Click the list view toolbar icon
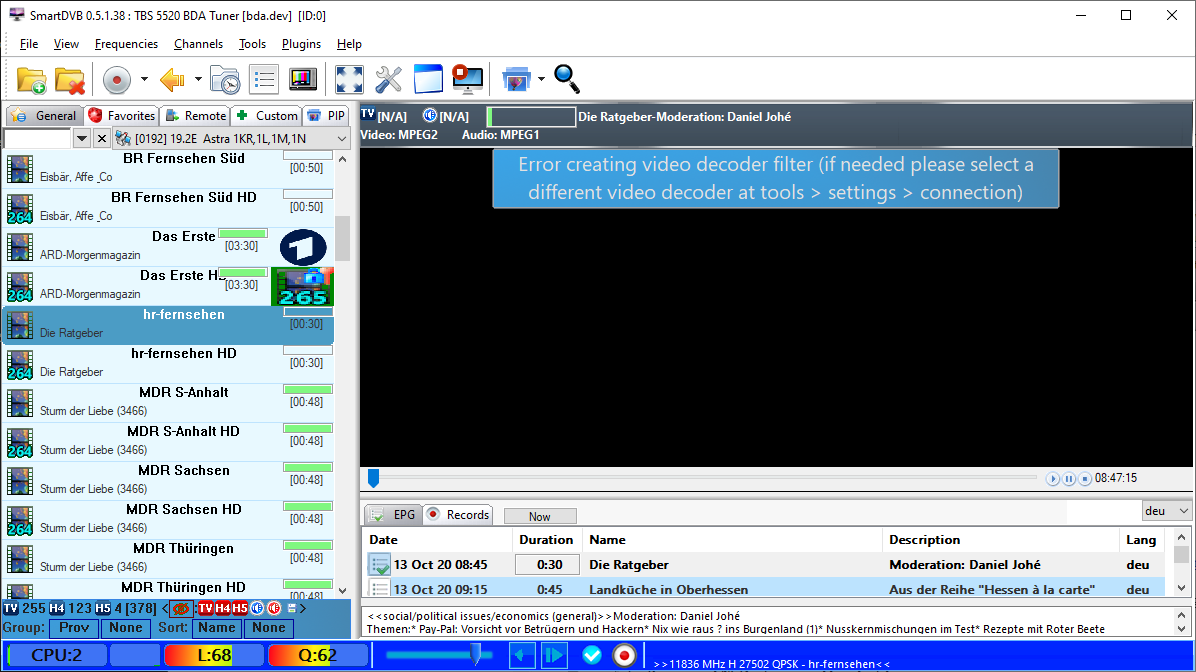Screen dimensions: 1196x672 [264, 79]
